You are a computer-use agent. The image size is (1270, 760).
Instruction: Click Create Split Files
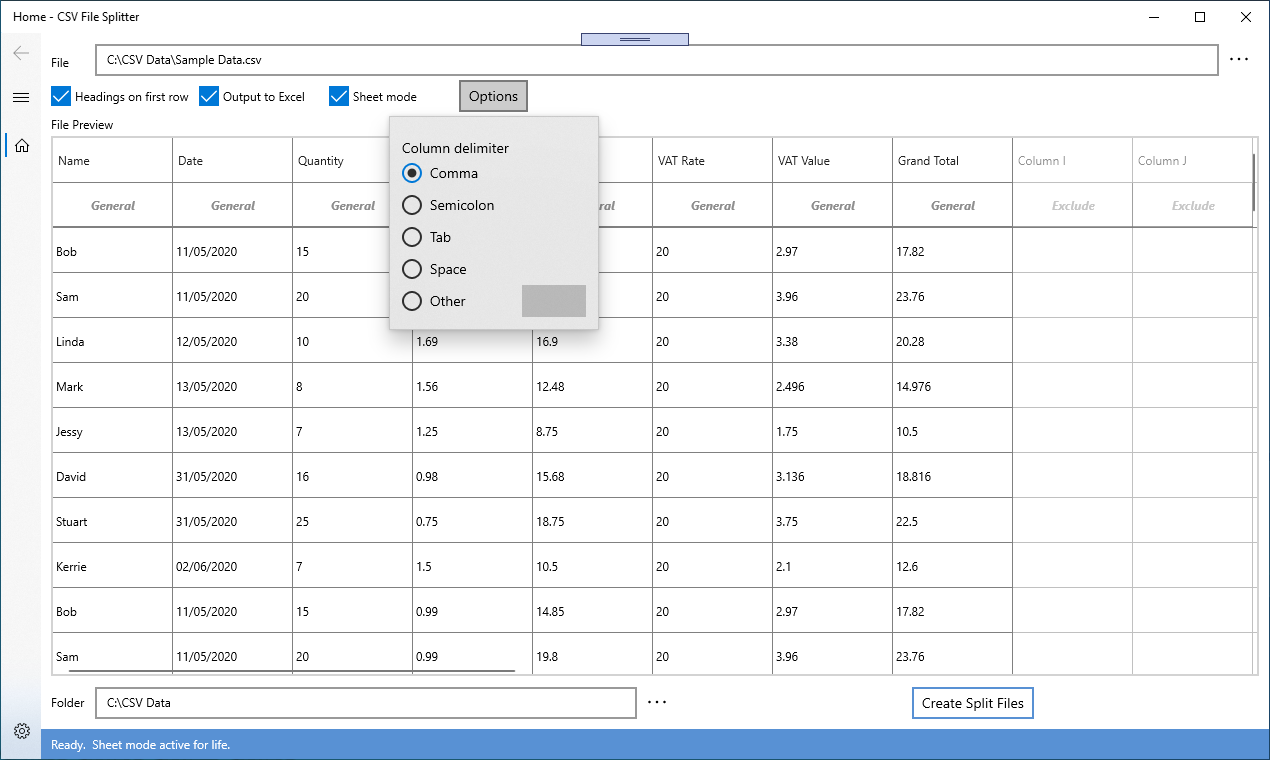pyautogui.click(x=971, y=702)
